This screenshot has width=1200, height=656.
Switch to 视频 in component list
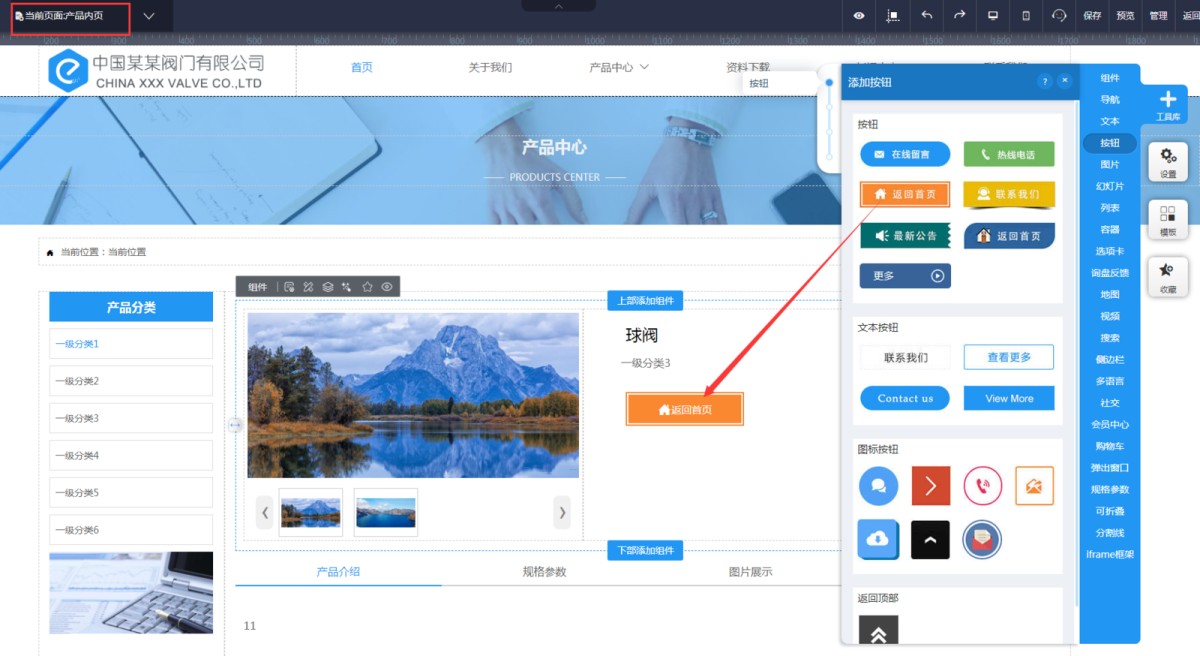[1110, 316]
